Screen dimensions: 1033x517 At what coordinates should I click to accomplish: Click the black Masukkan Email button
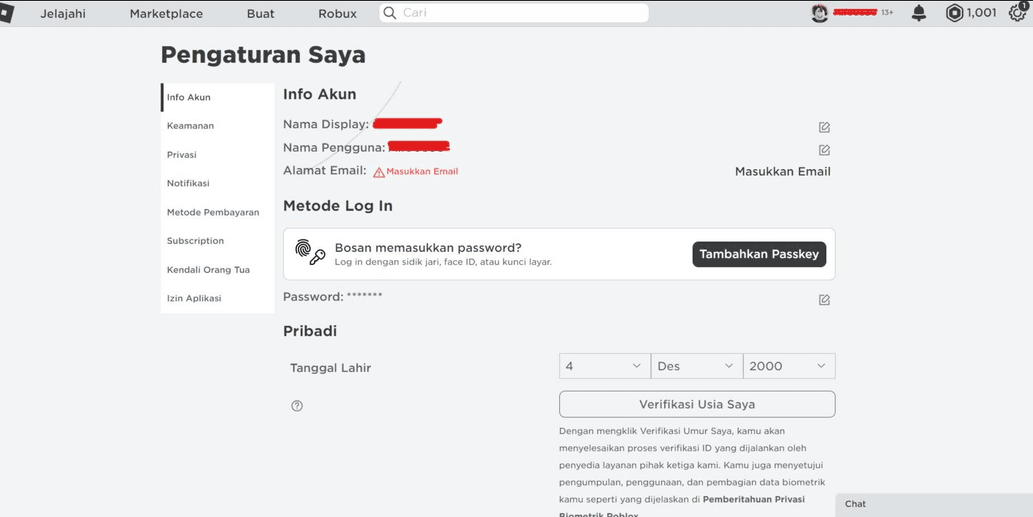(x=783, y=172)
